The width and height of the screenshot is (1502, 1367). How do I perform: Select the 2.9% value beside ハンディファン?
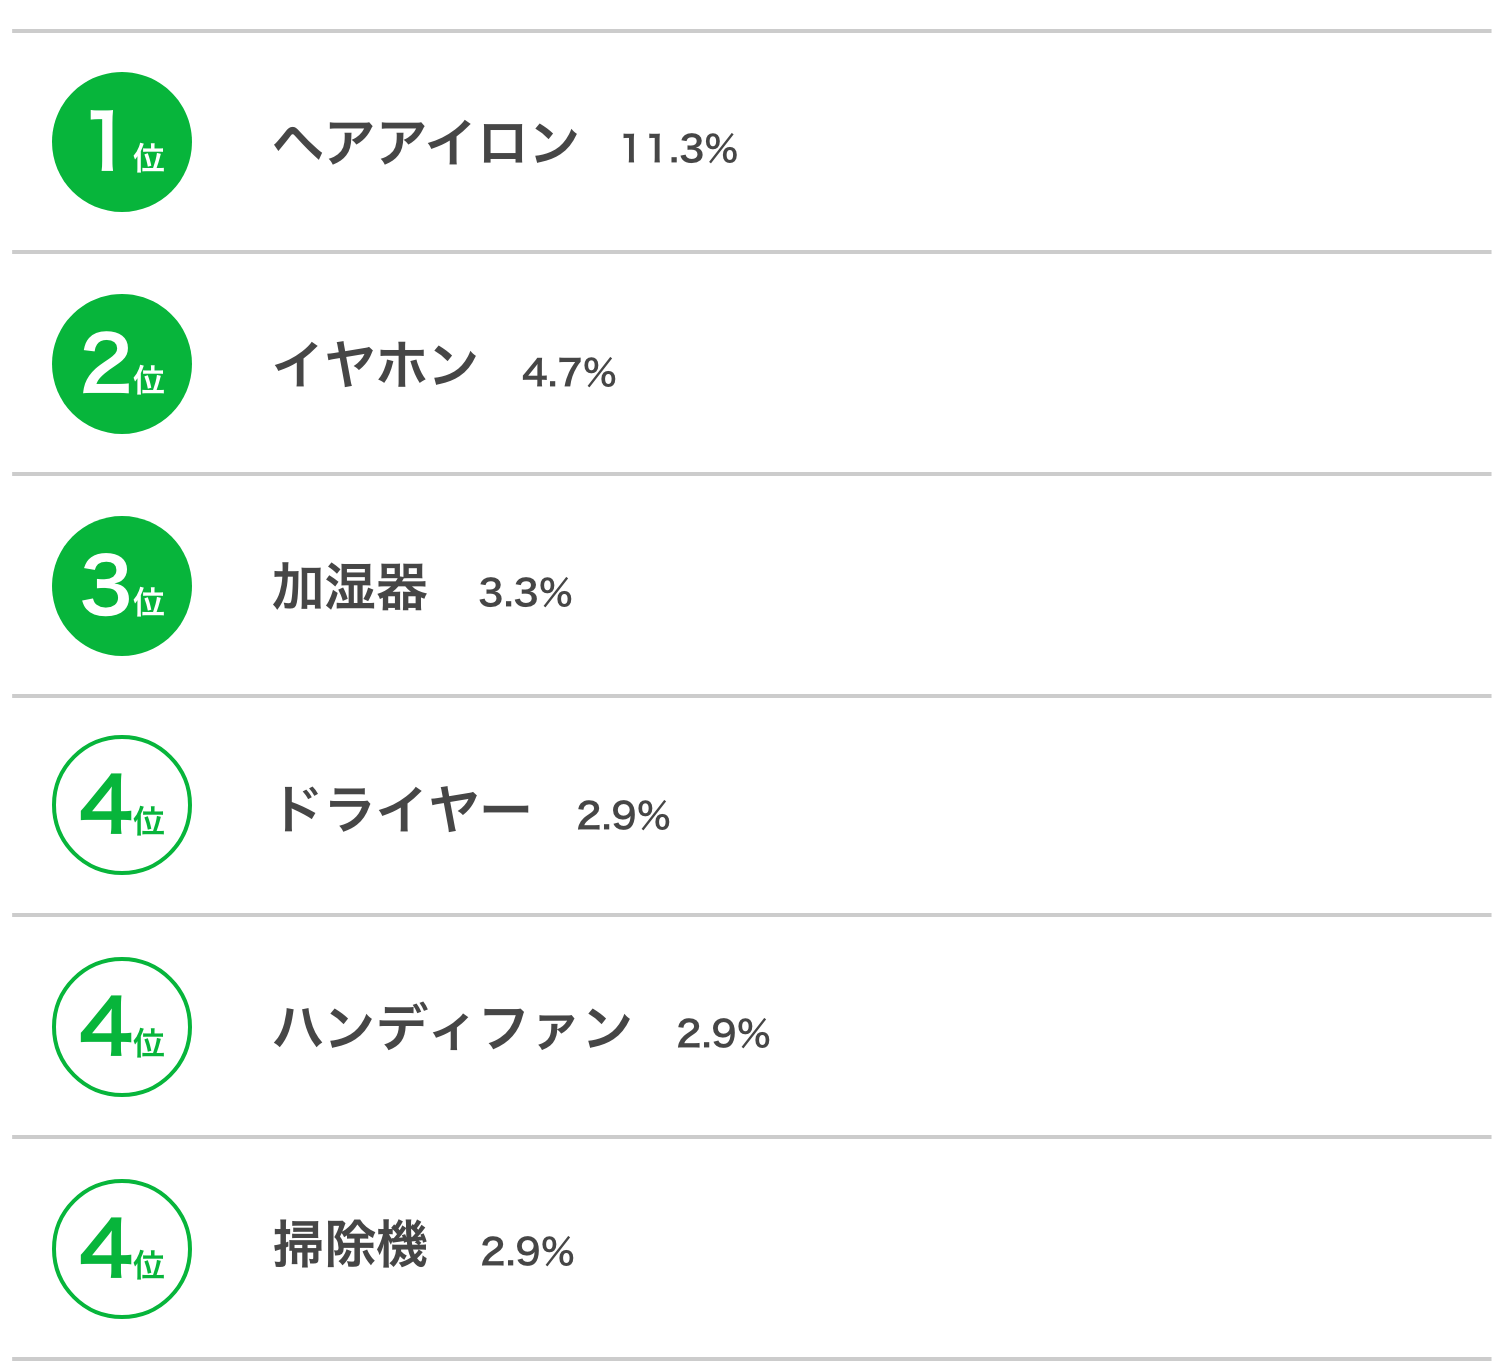[723, 1034]
